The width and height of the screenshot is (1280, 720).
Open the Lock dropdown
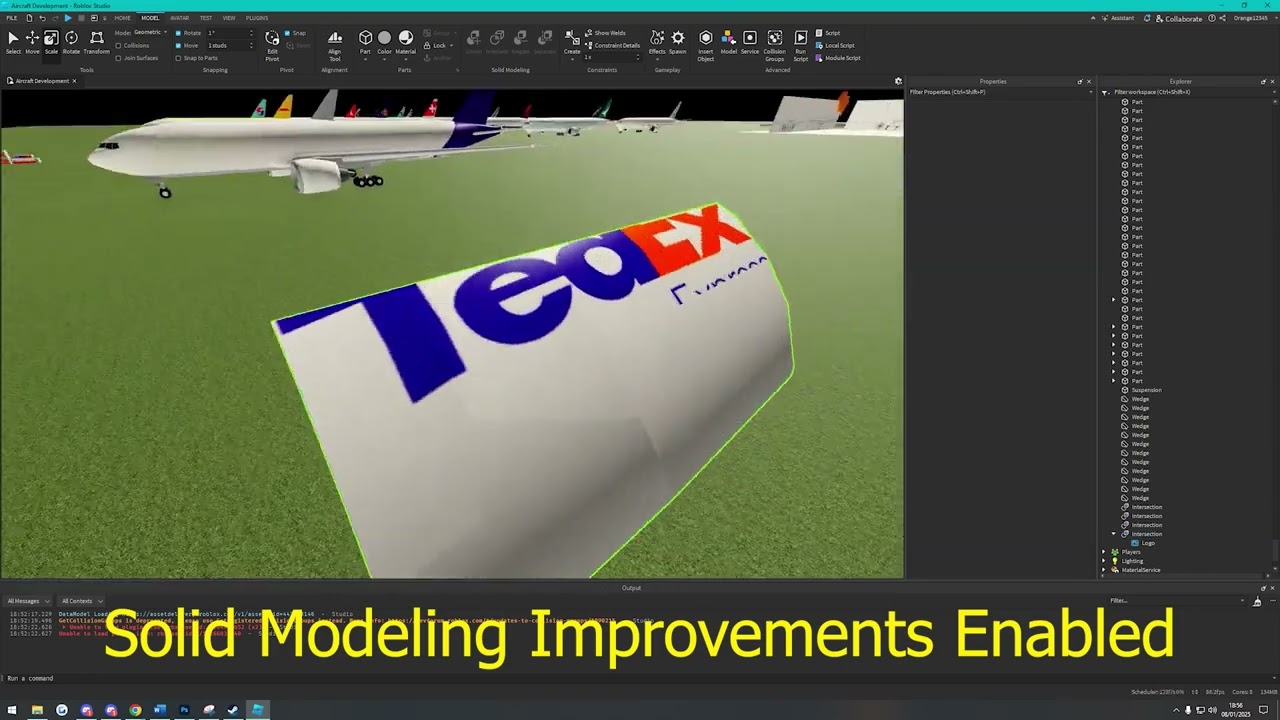[x=437, y=45]
